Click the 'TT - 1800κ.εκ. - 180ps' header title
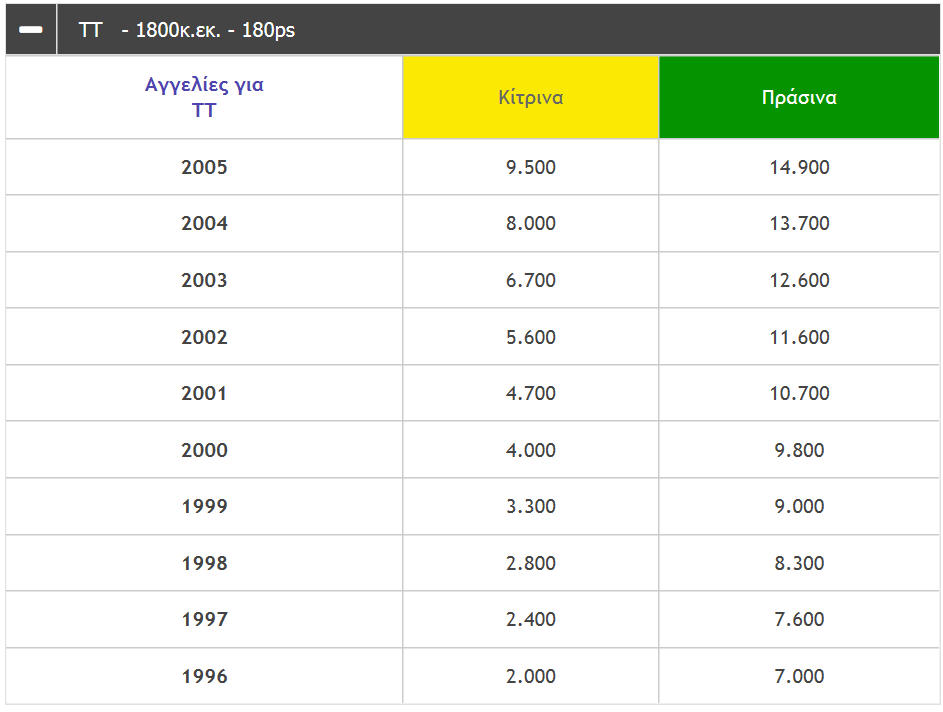This screenshot has width=943, height=712. tap(187, 29)
